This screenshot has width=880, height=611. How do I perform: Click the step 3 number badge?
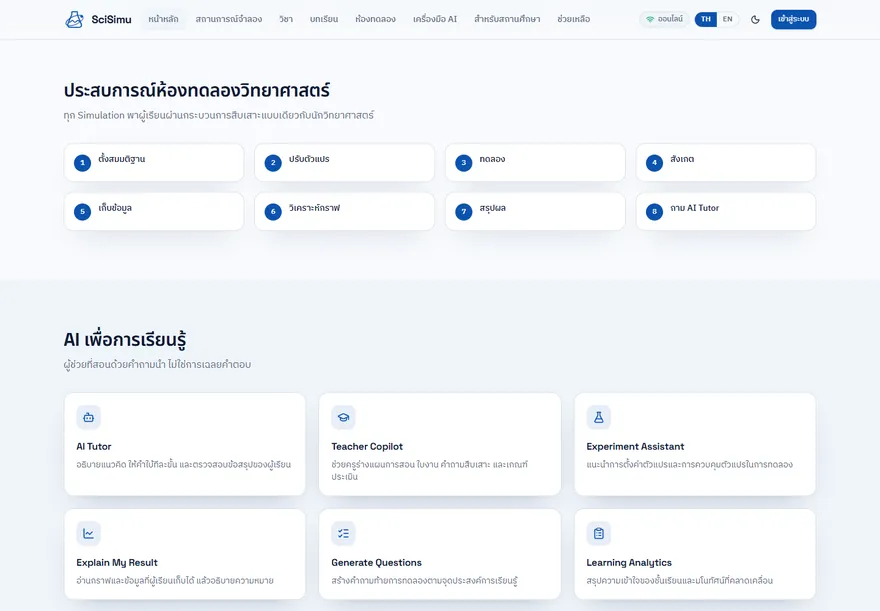tap(464, 163)
